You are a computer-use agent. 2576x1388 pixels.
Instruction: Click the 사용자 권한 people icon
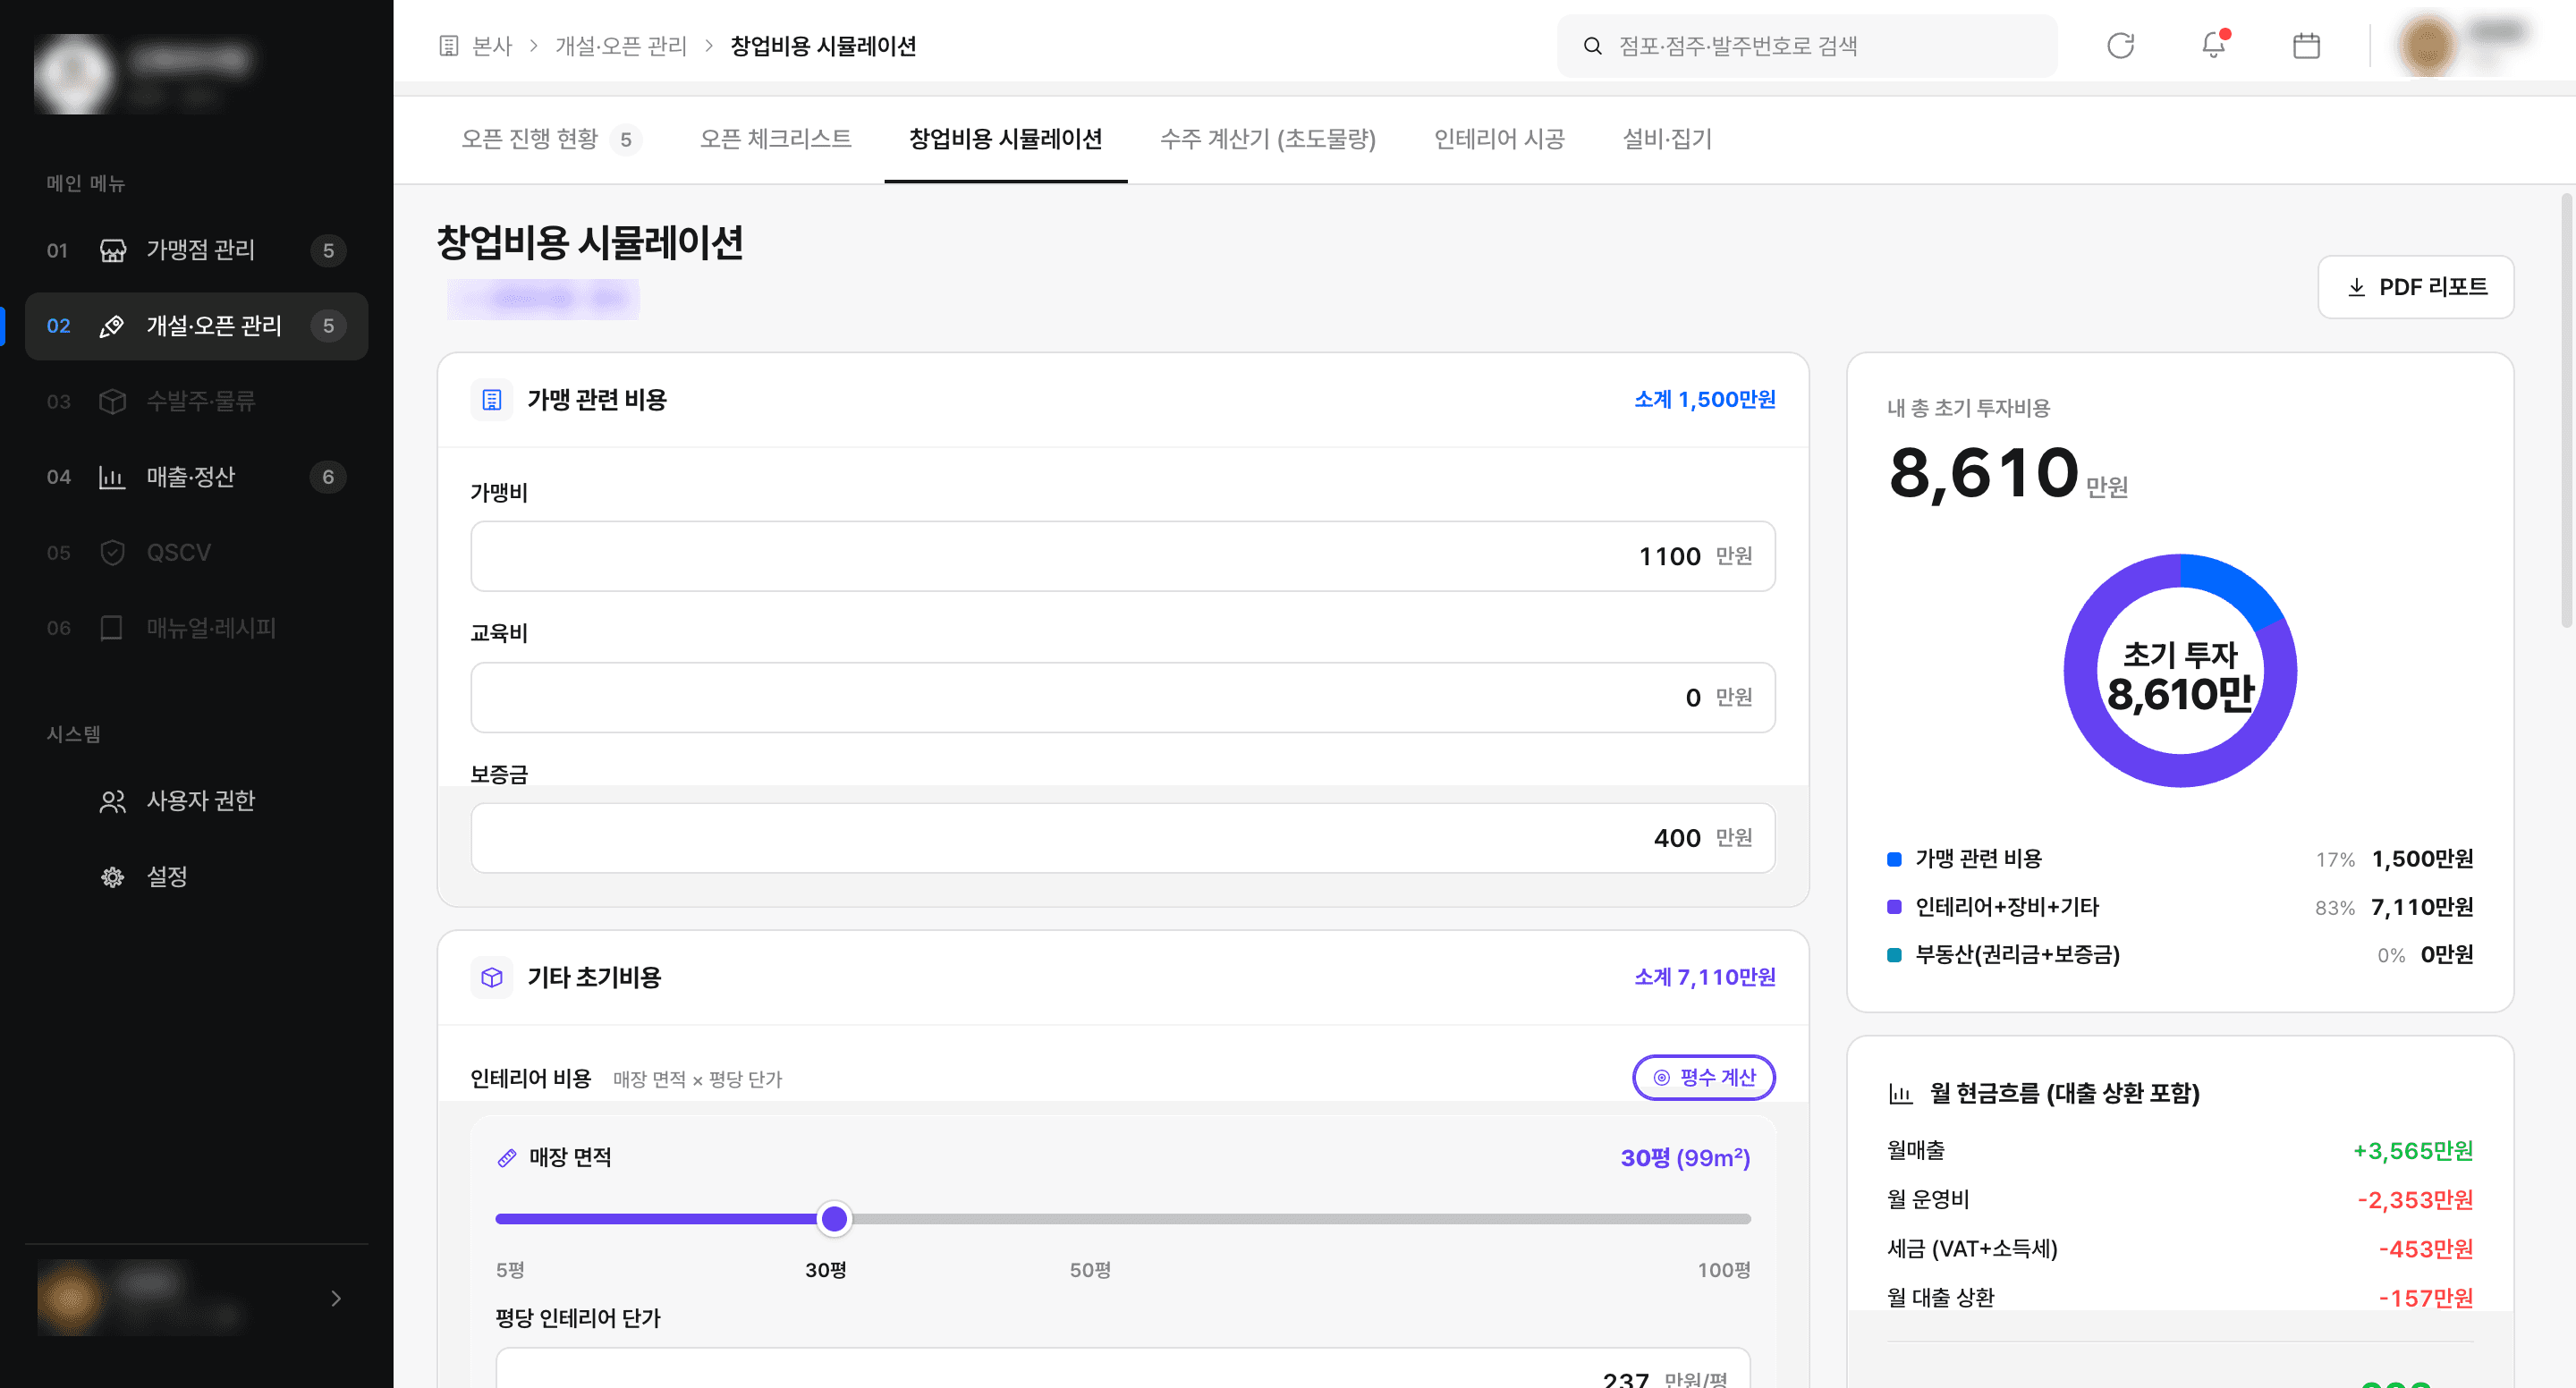pyautogui.click(x=112, y=801)
